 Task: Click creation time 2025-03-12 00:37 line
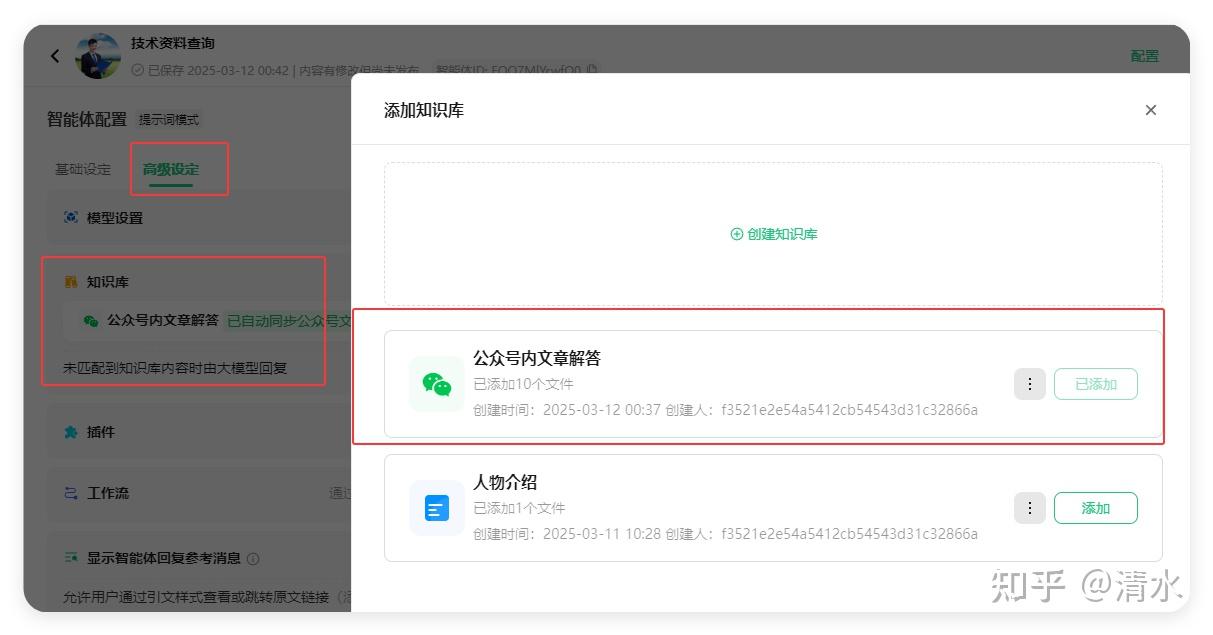725,410
